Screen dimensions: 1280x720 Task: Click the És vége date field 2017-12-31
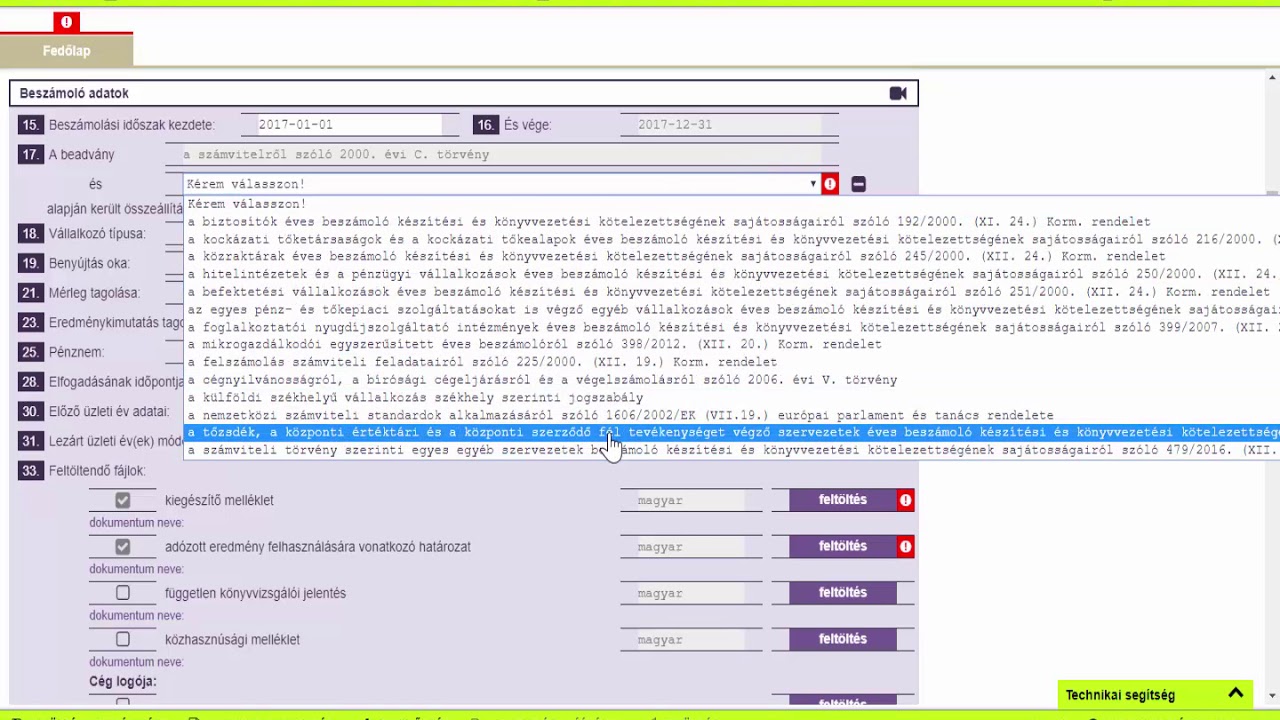pos(729,125)
